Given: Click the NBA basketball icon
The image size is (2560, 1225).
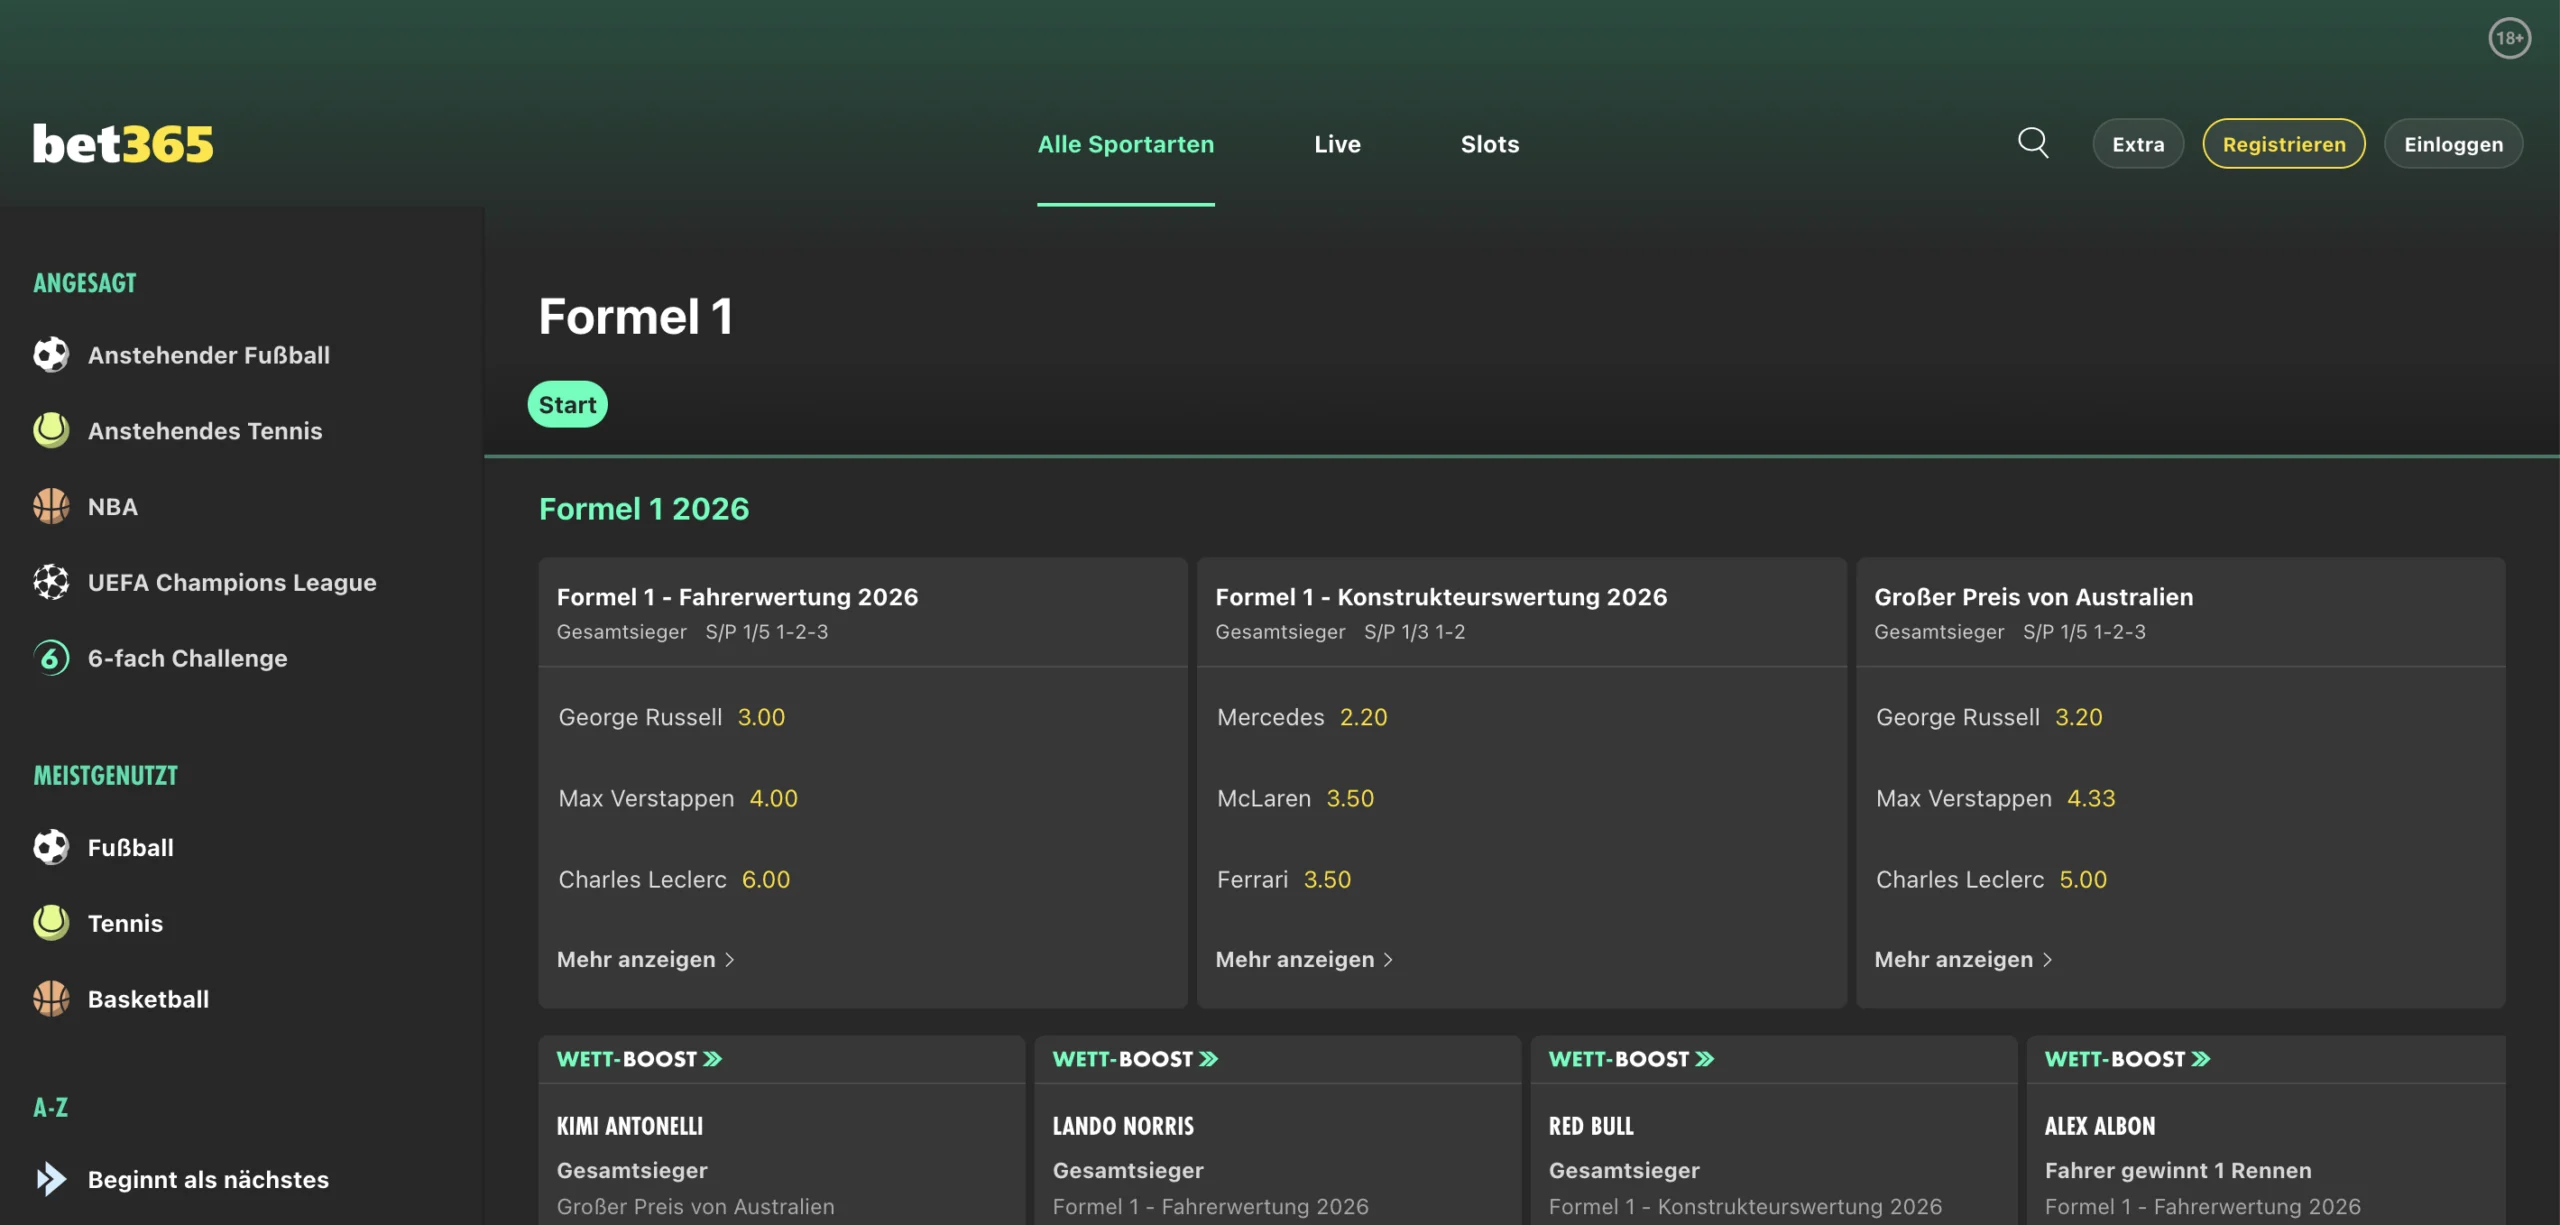Looking at the screenshot, I should [51, 507].
